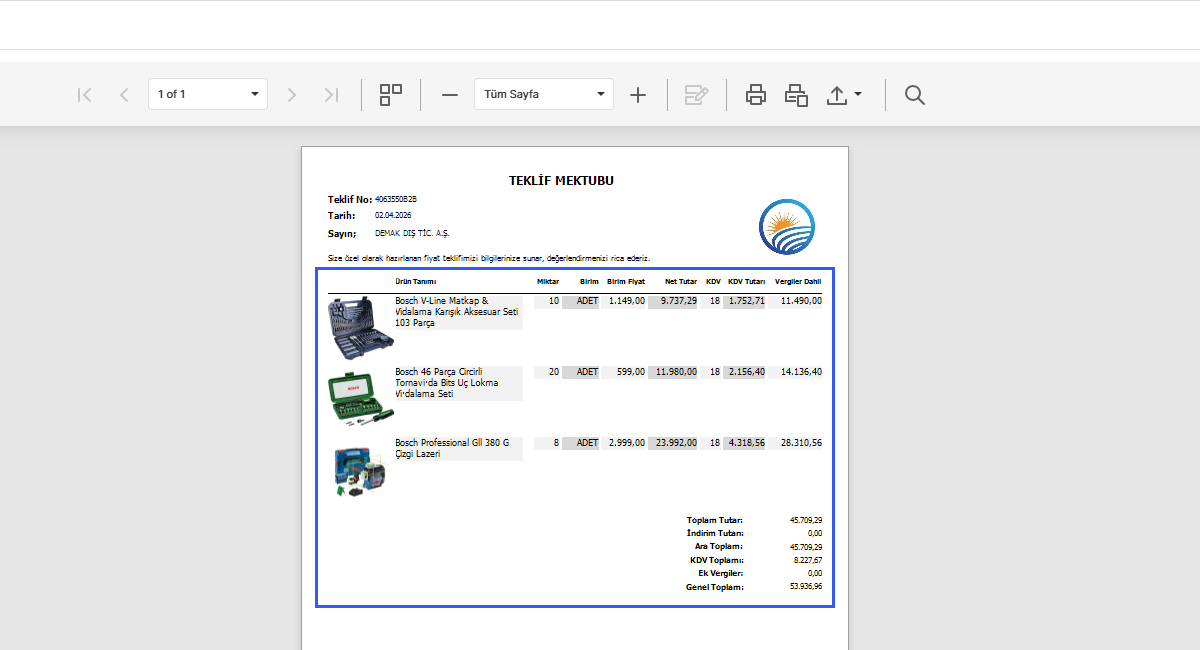1200x650 pixels.
Task: Open the search panel
Action: point(914,95)
